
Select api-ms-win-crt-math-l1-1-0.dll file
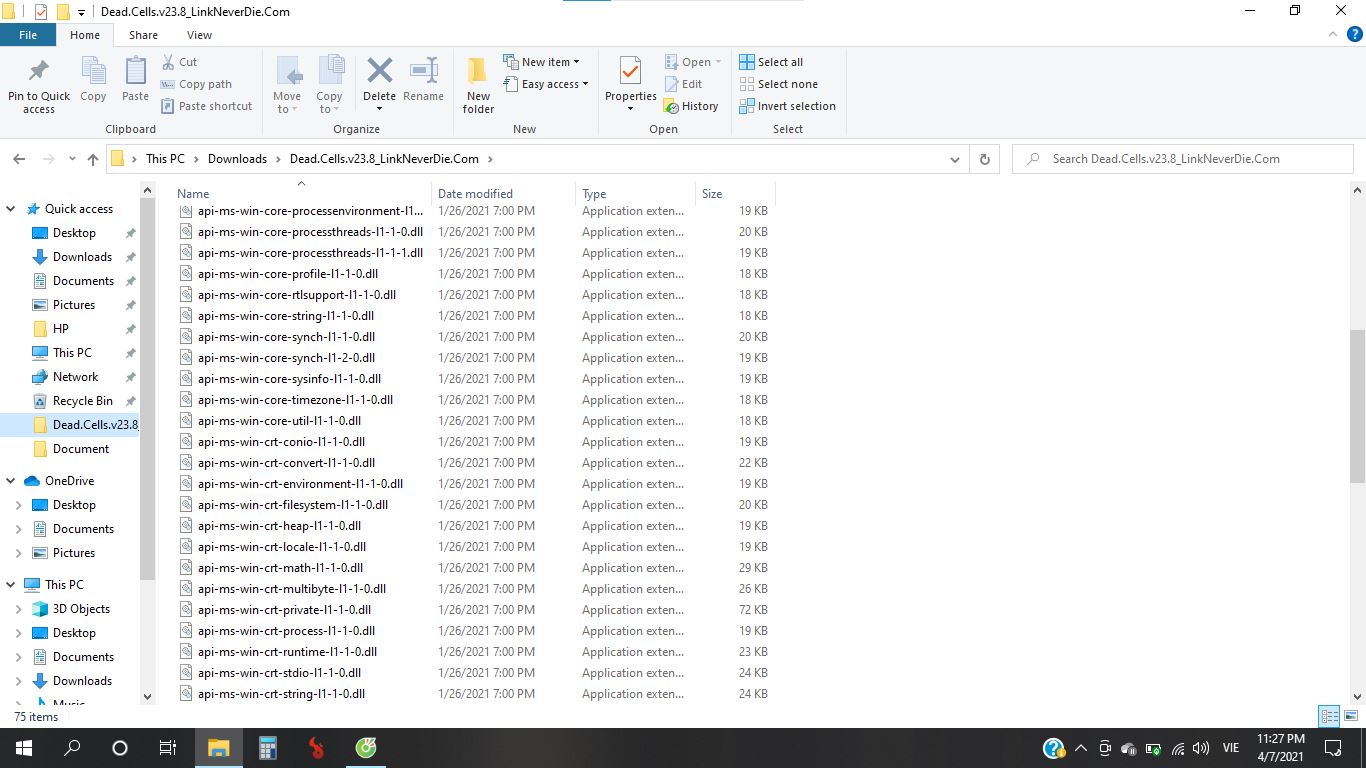click(280, 568)
